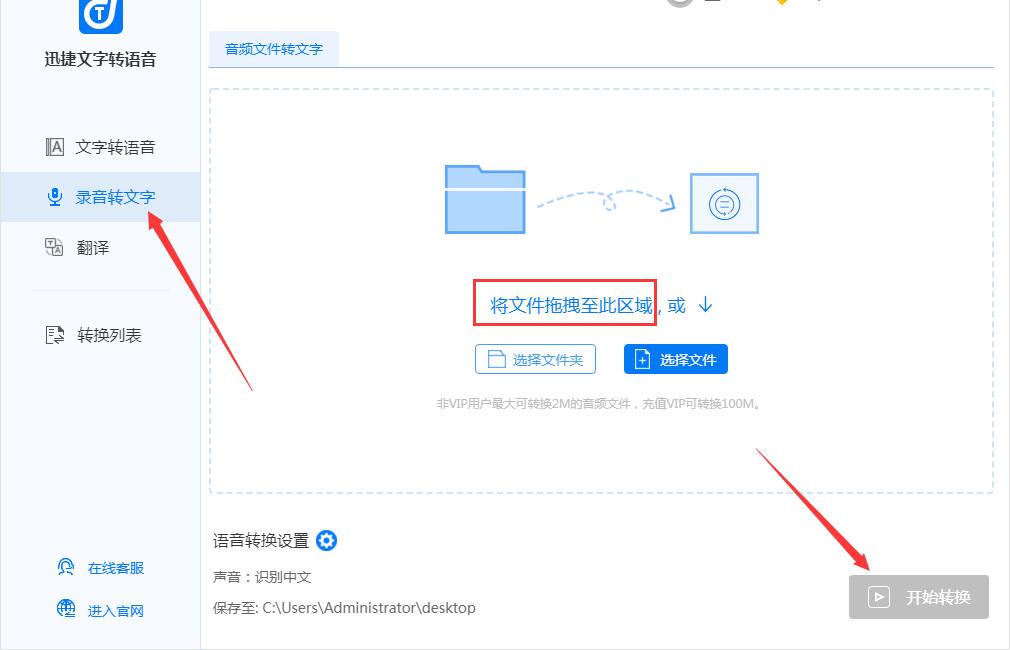Click the download arrow after 或
1010x650 pixels.
706,305
